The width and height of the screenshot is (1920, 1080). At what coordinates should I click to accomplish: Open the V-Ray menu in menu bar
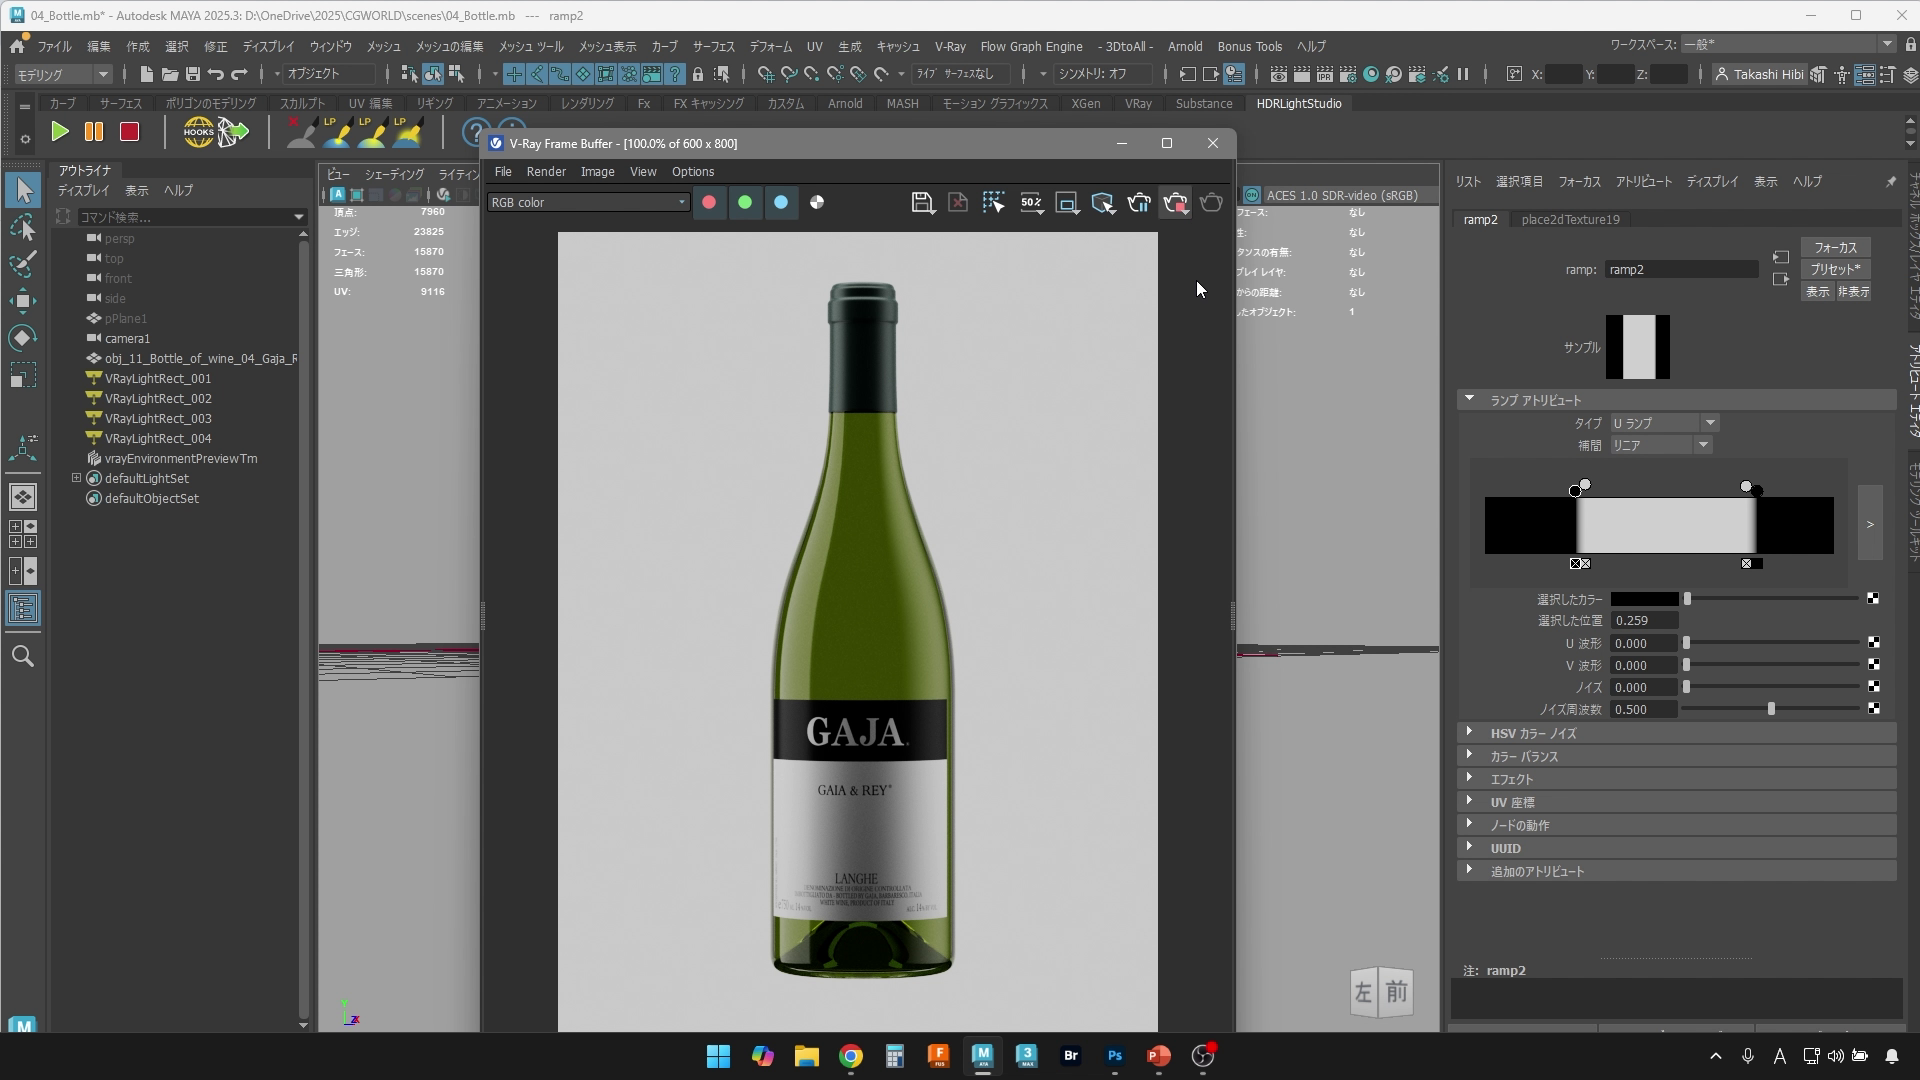pyautogui.click(x=949, y=47)
